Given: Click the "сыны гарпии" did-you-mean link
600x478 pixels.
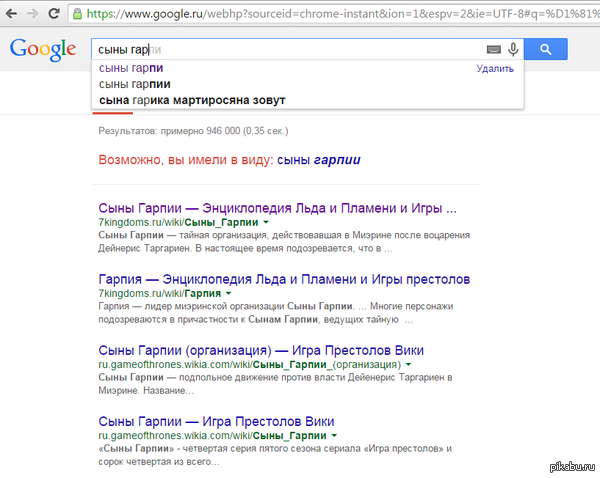Looking at the screenshot, I should (x=318, y=160).
